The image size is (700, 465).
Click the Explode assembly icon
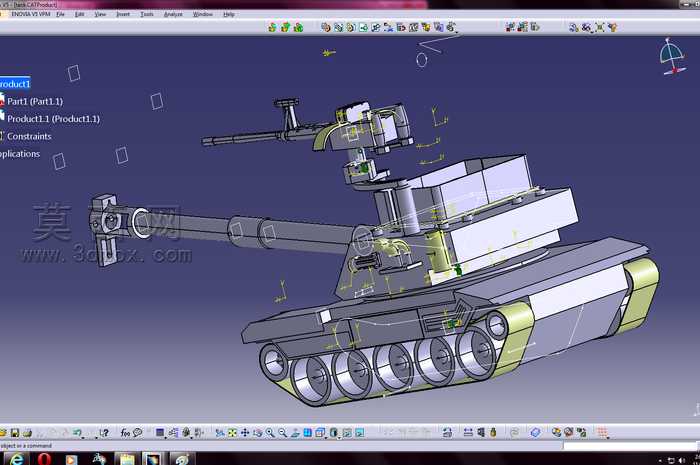click(599, 28)
